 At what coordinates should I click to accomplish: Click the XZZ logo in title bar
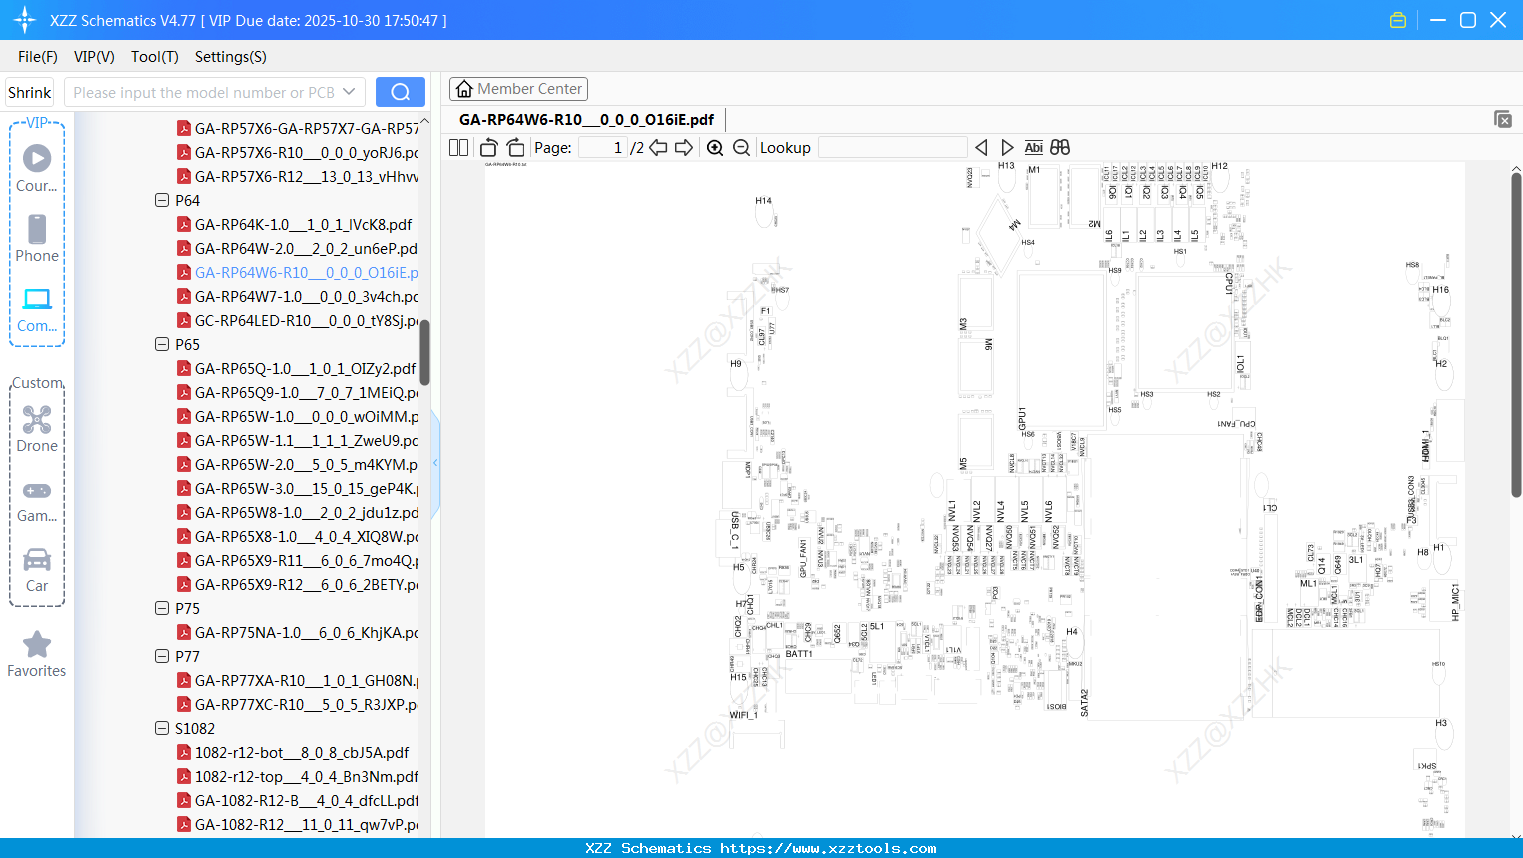[25, 20]
